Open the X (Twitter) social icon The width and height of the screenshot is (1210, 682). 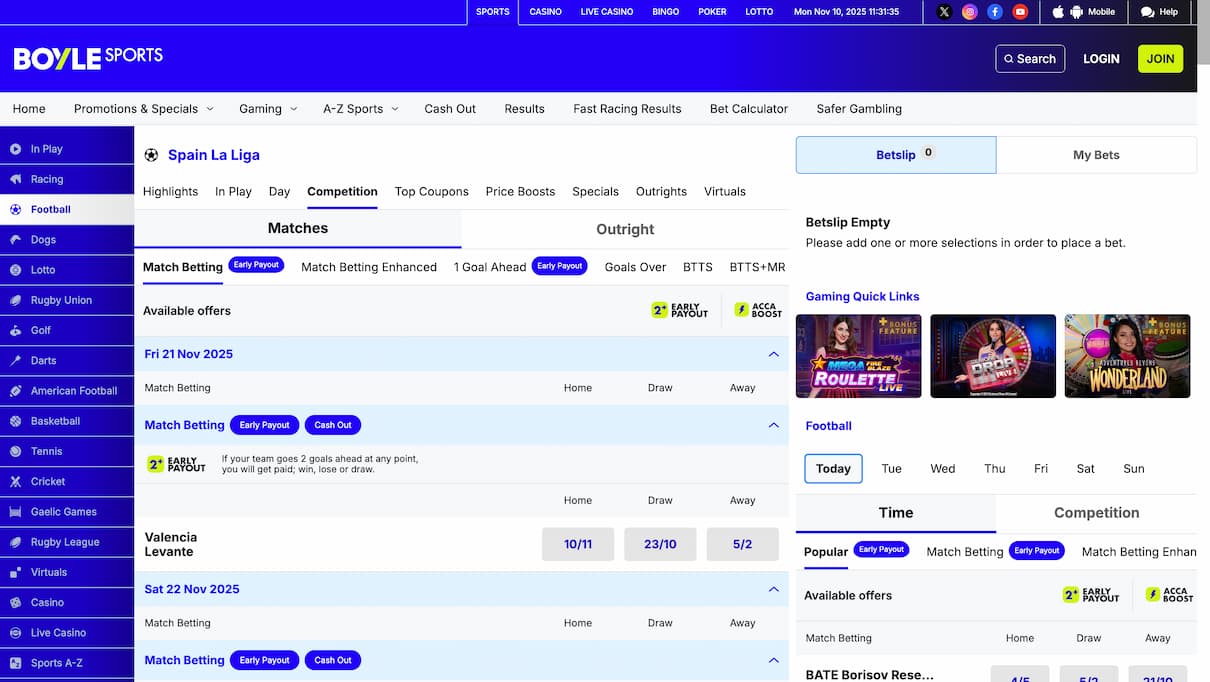coord(944,12)
